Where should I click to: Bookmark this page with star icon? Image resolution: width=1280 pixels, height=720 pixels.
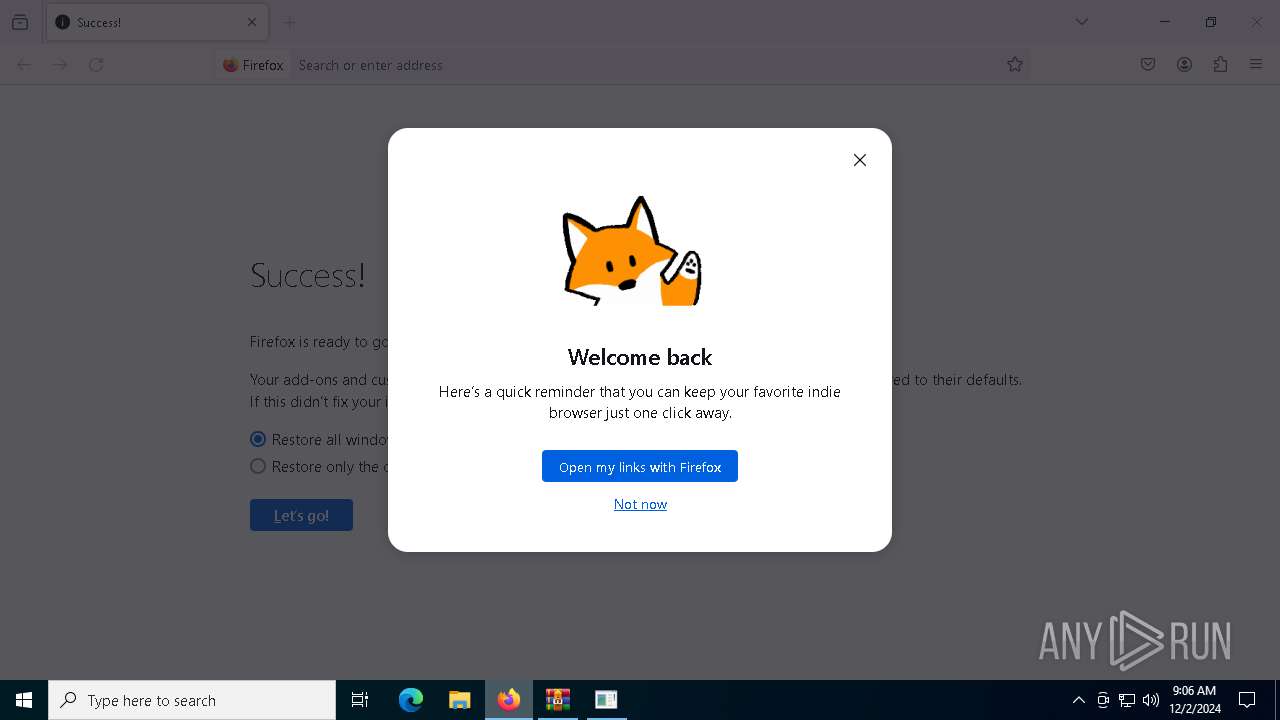(x=1015, y=65)
